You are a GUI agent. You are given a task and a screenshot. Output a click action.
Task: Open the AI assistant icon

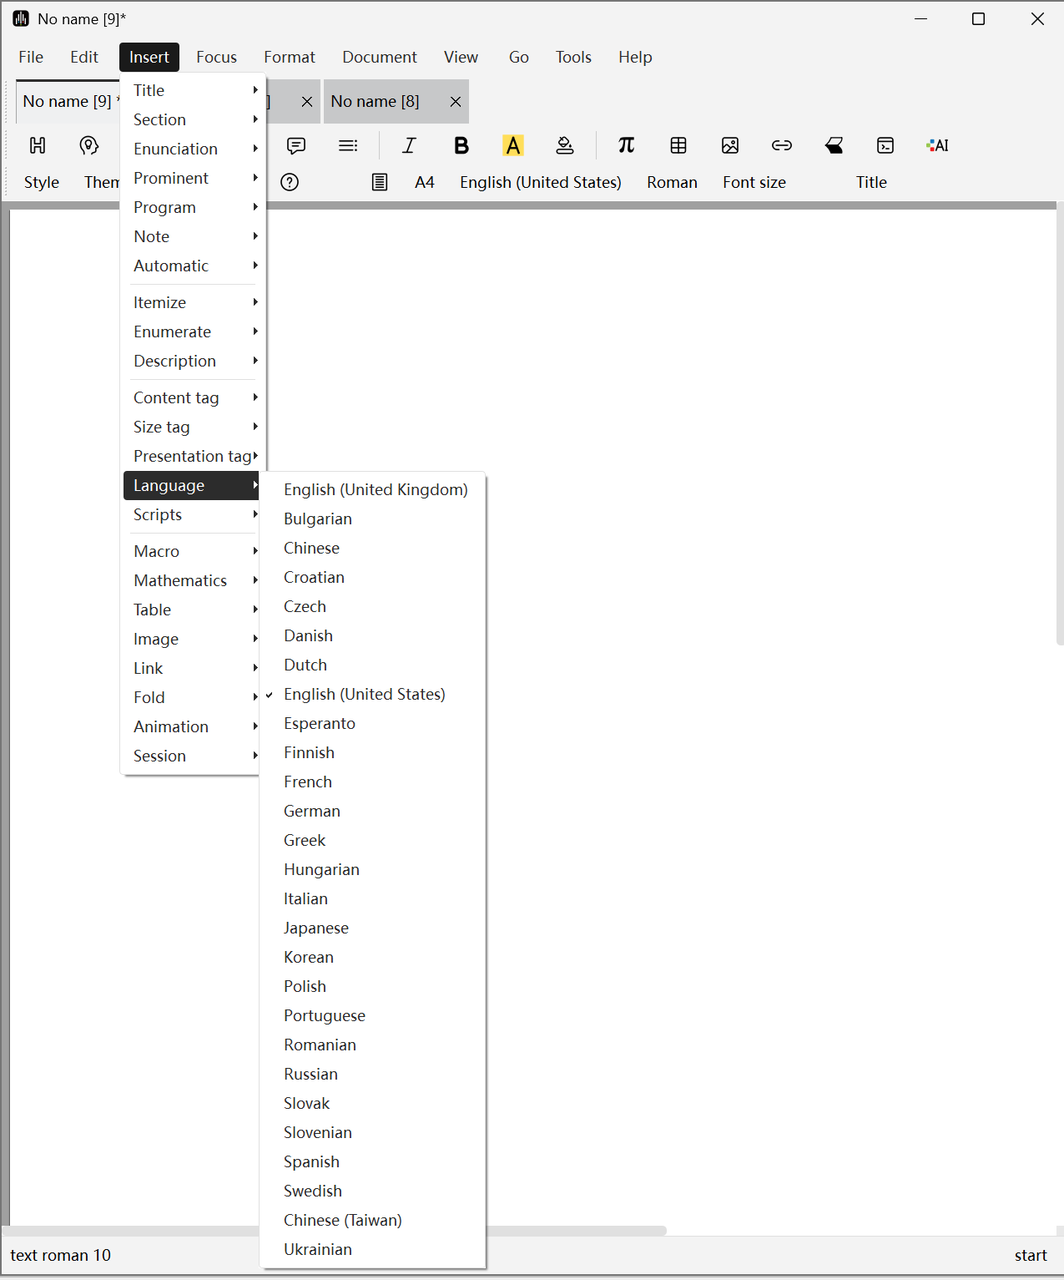click(x=937, y=146)
